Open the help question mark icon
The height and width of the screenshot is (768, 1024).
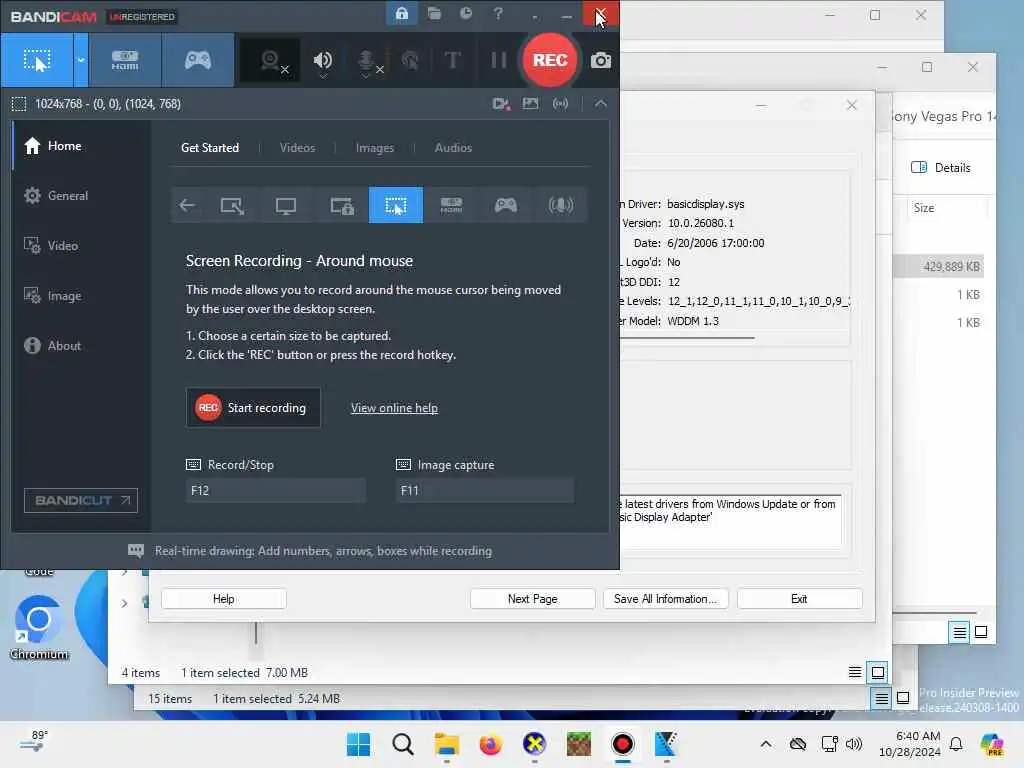[x=498, y=14]
